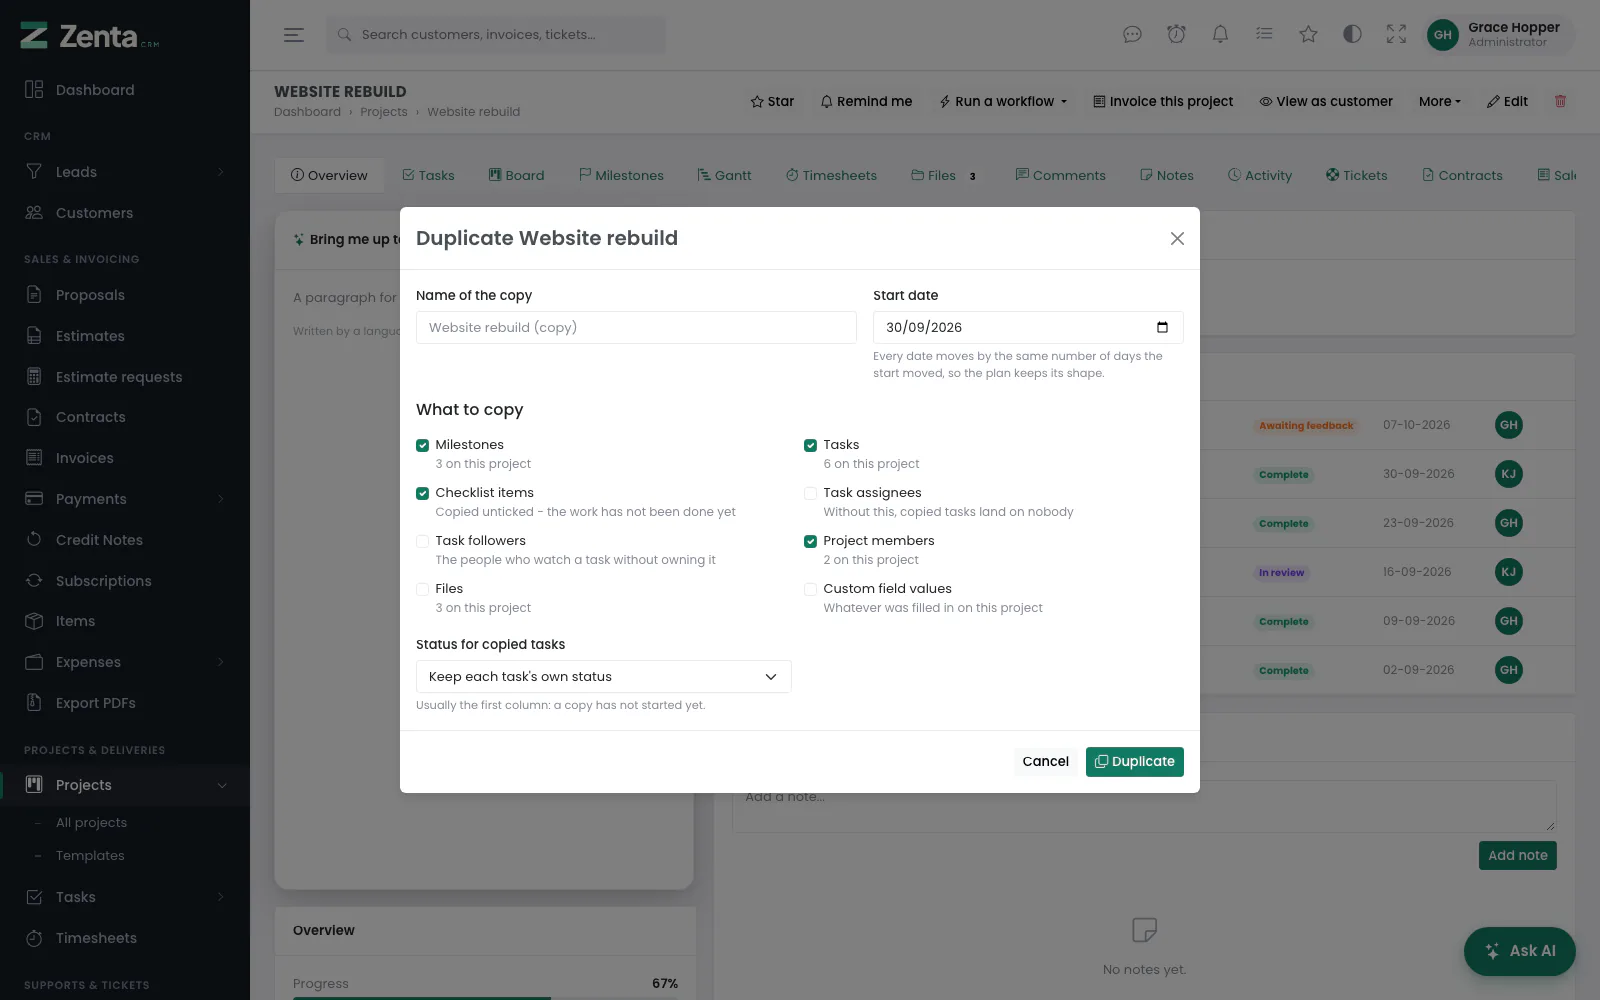The image size is (1600, 1000).
Task: Expand the Leads sidebar section
Action: coord(221,172)
